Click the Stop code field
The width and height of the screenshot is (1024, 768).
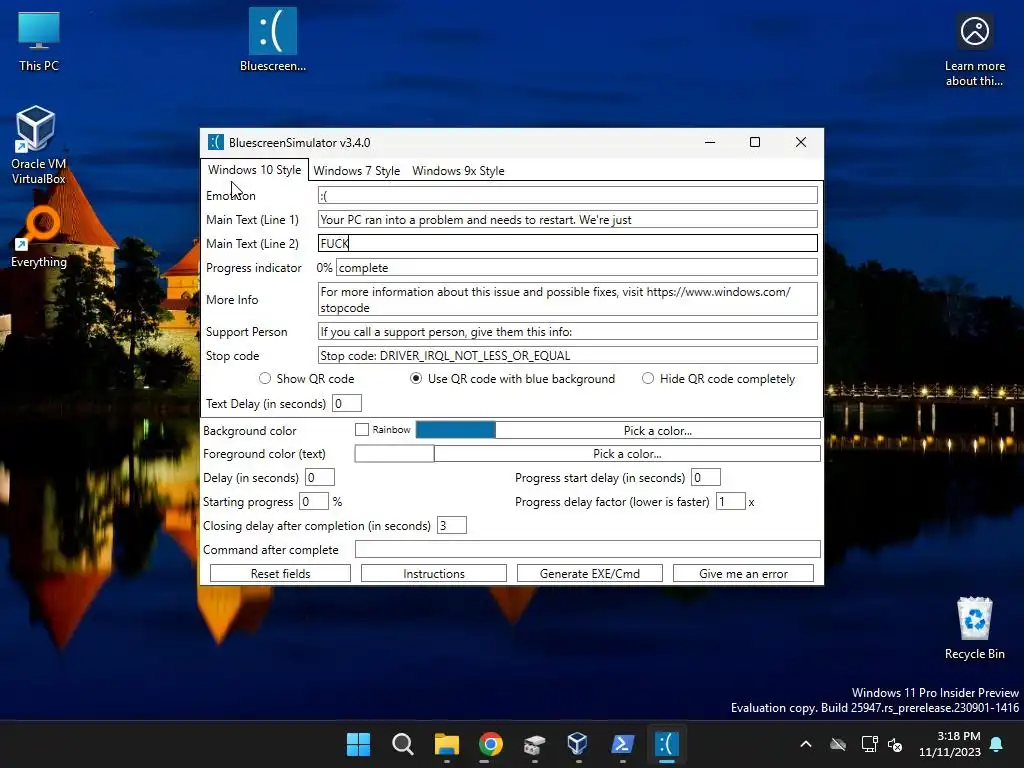(x=568, y=355)
